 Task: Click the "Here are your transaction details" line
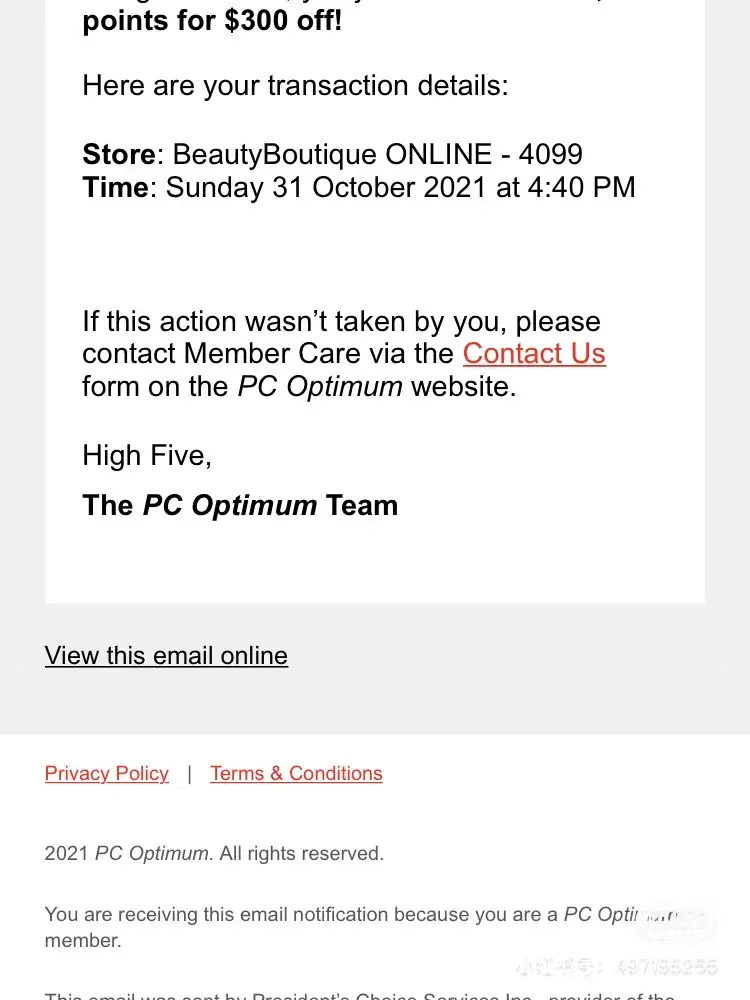click(x=295, y=86)
